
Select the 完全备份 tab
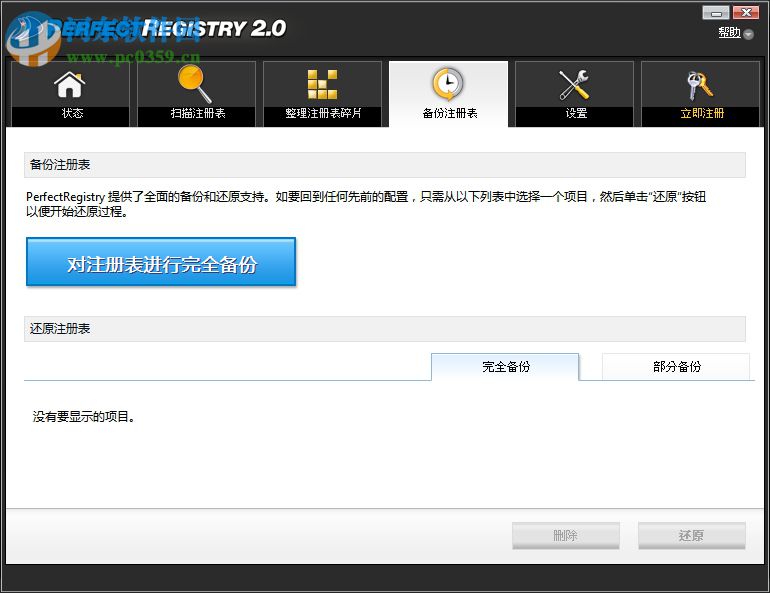pos(505,367)
